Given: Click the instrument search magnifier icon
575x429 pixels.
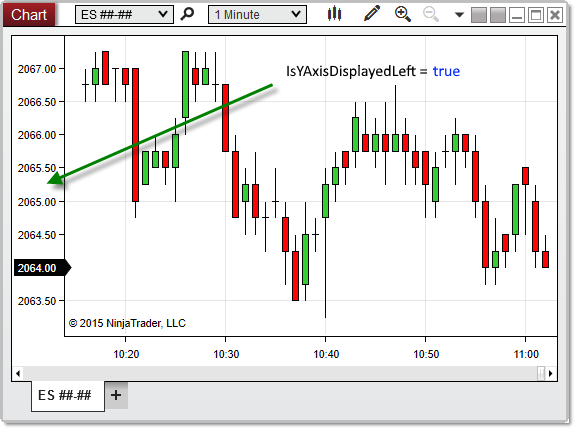Looking at the screenshot, I should coord(187,14).
